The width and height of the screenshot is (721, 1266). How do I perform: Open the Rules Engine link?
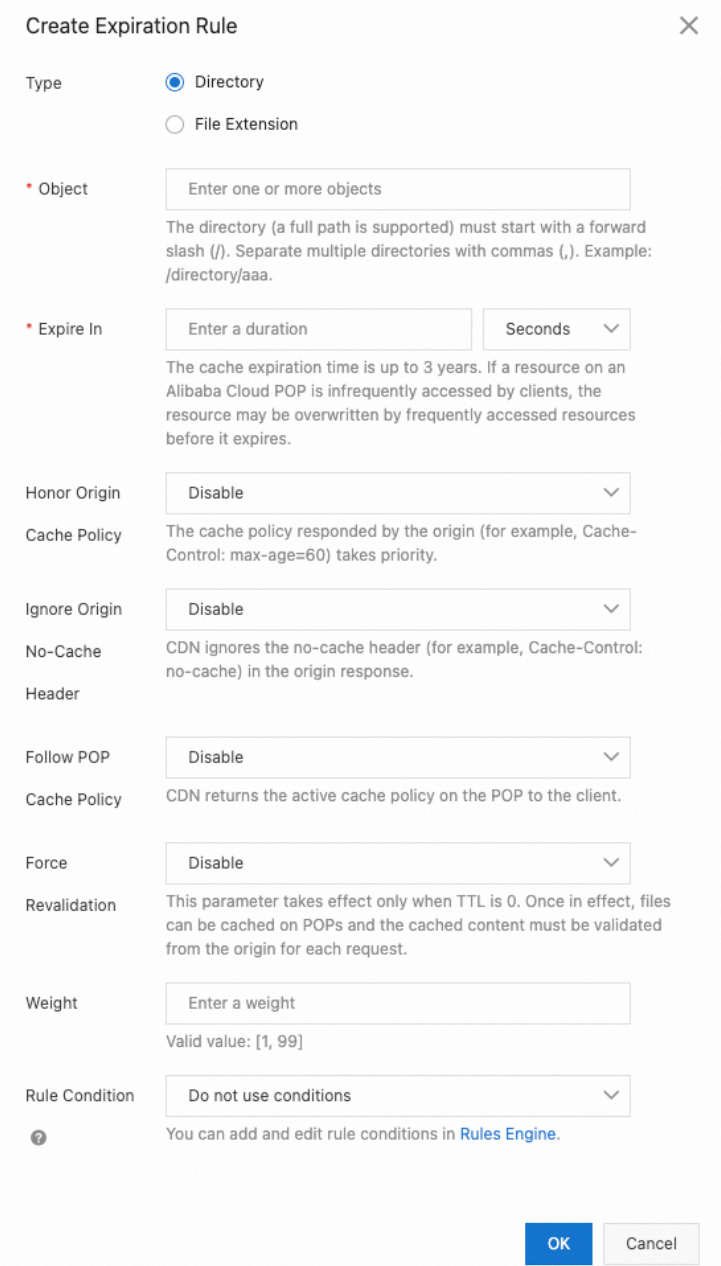[x=508, y=1134]
